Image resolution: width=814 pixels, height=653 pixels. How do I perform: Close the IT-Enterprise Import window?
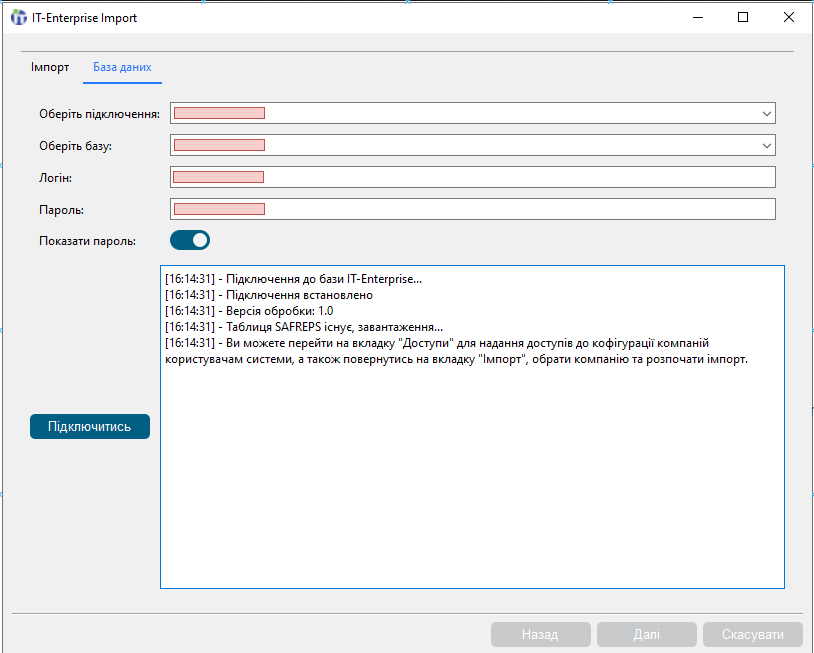pyautogui.click(x=789, y=18)
